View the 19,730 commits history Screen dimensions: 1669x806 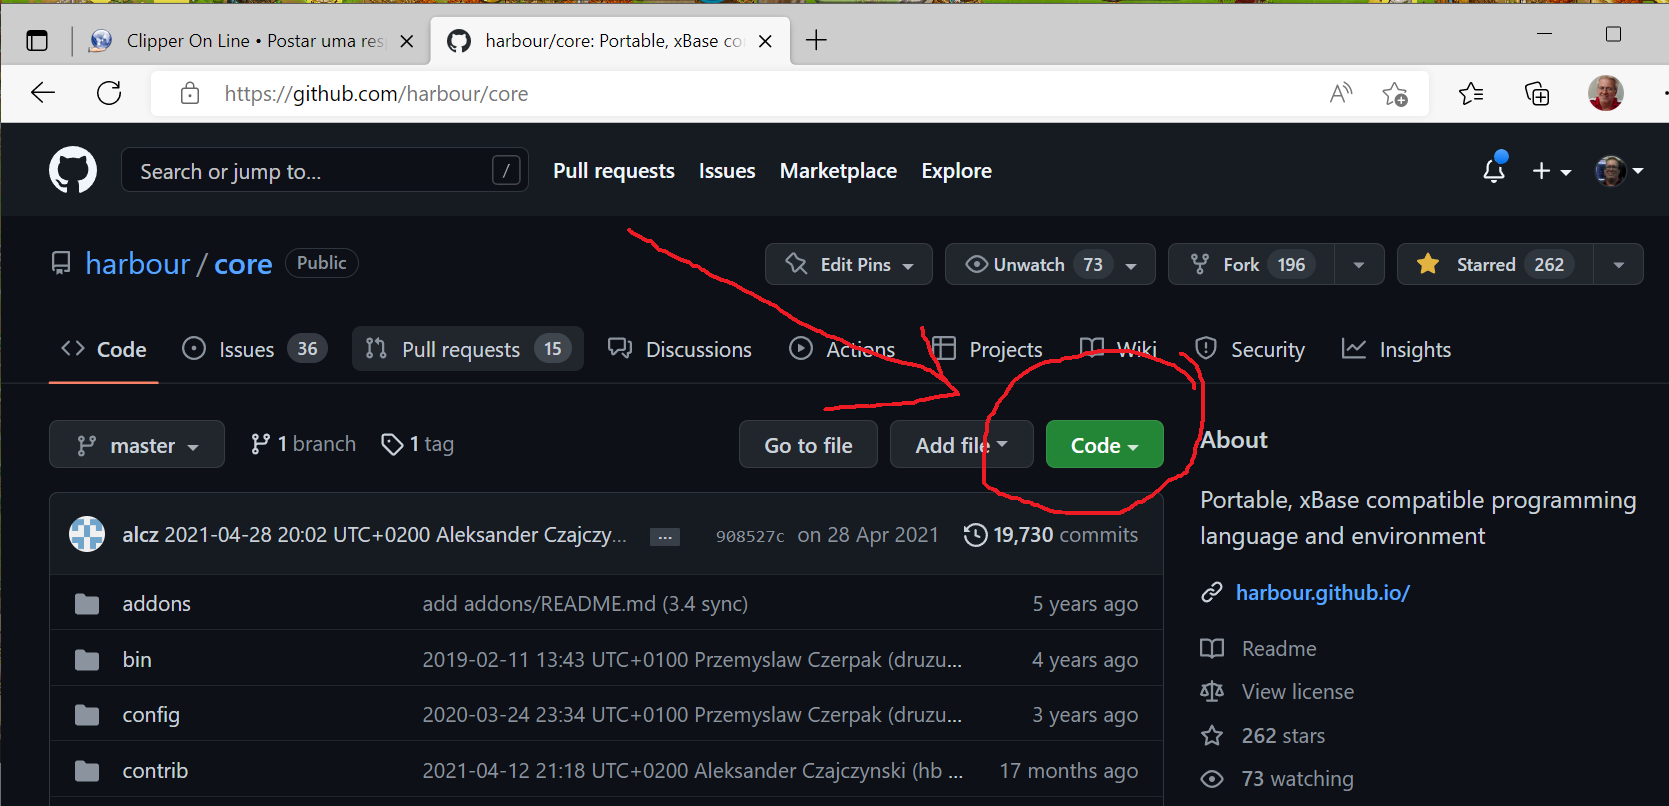1051,535
